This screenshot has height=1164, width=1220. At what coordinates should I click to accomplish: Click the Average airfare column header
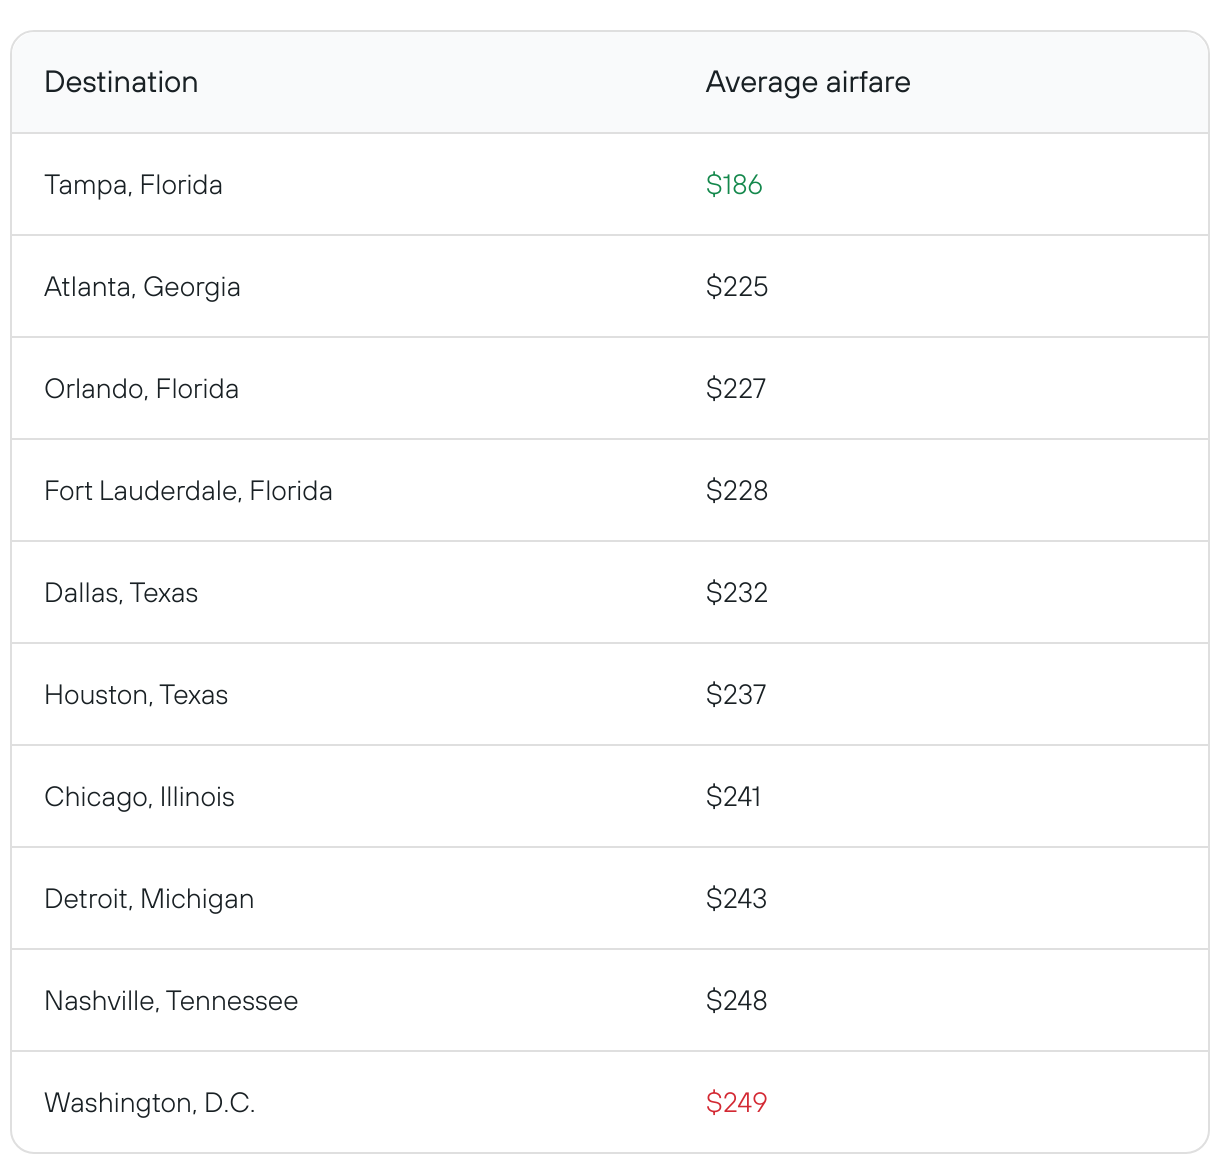pyautogui.click(x=807, y=82)
